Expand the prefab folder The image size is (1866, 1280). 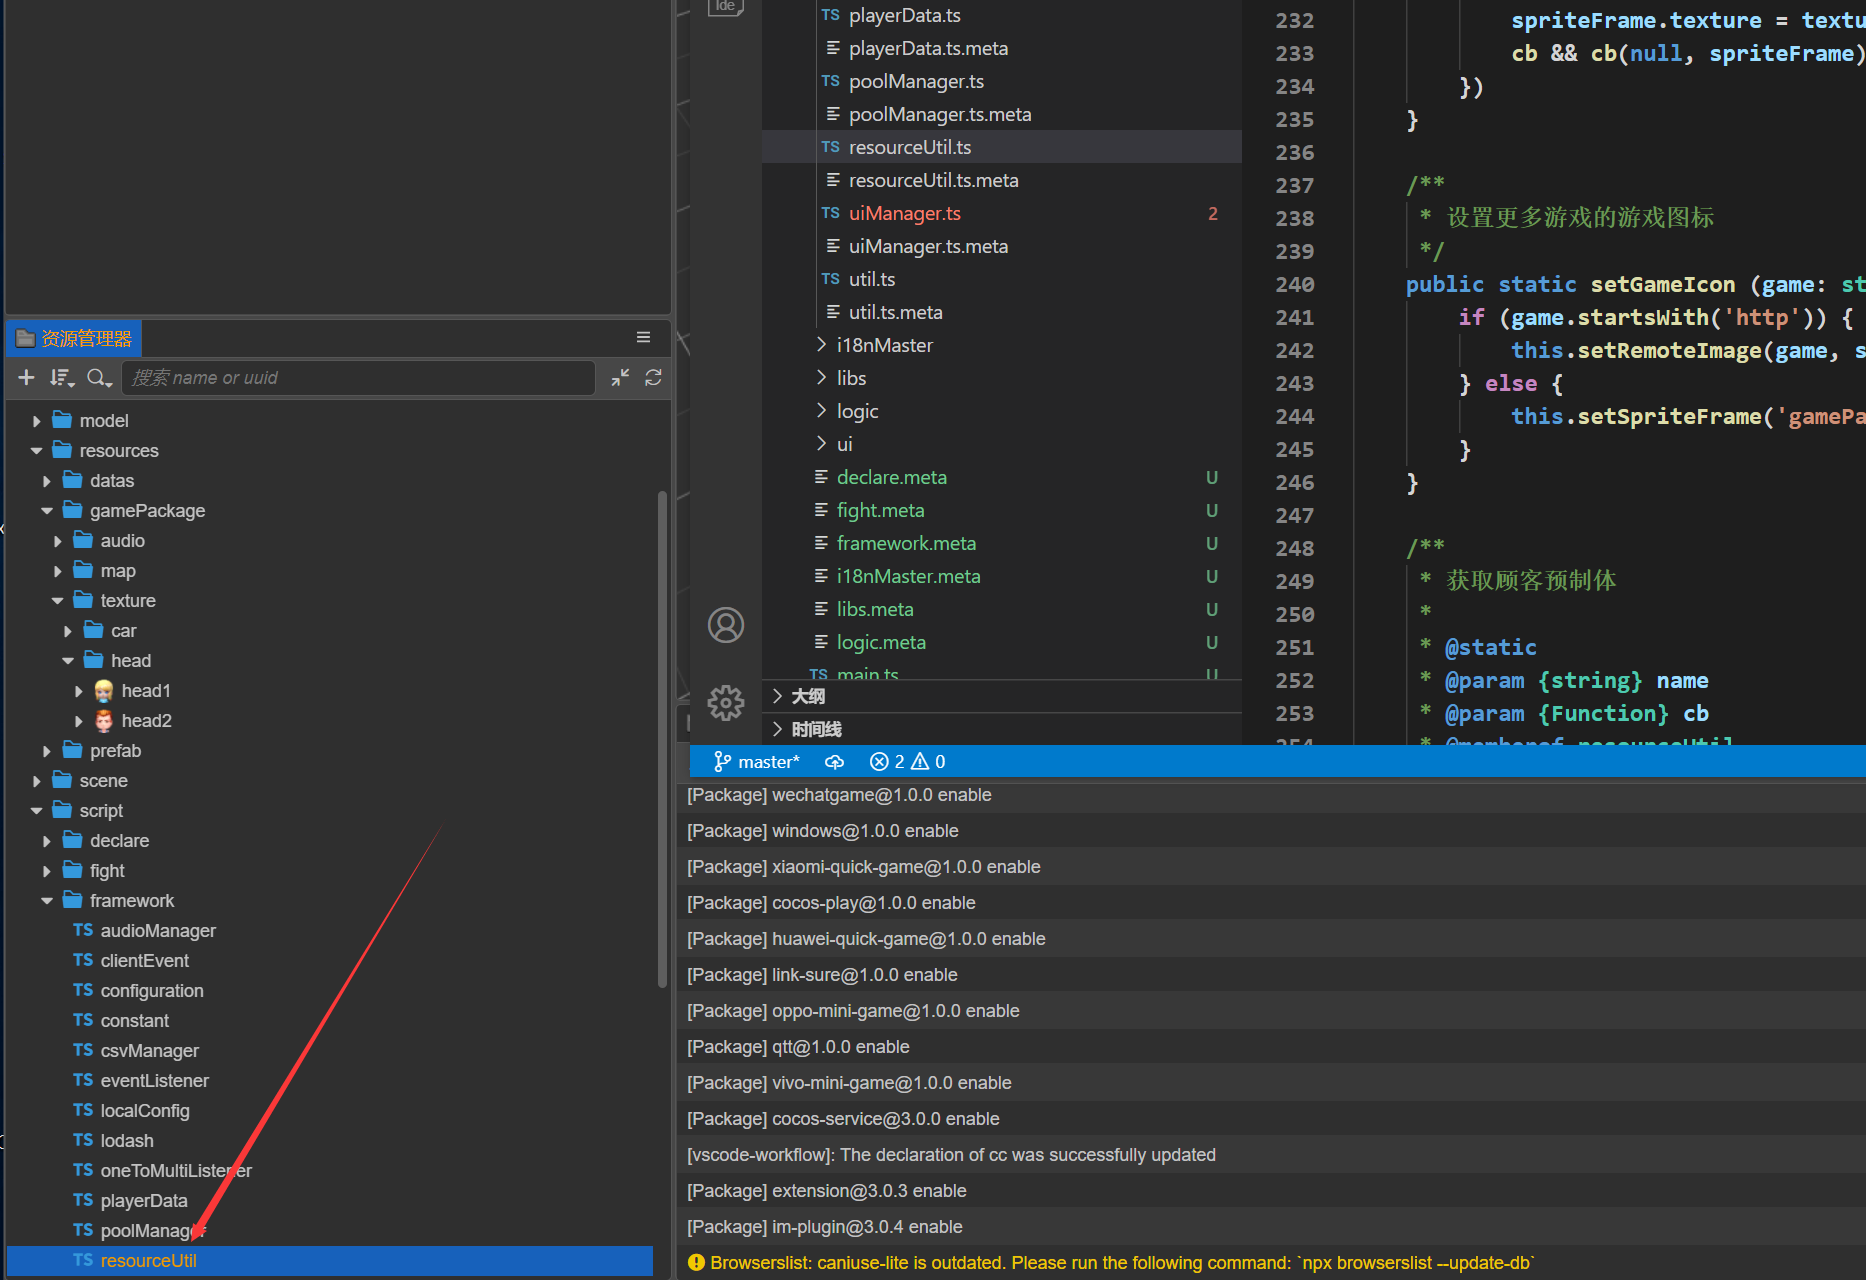(x=47, y=751)
